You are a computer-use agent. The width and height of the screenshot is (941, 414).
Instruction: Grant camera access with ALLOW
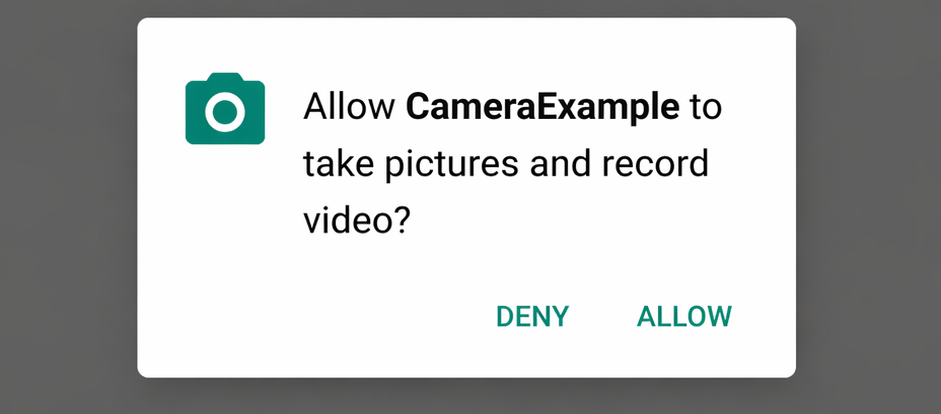(x=684, y=316)
